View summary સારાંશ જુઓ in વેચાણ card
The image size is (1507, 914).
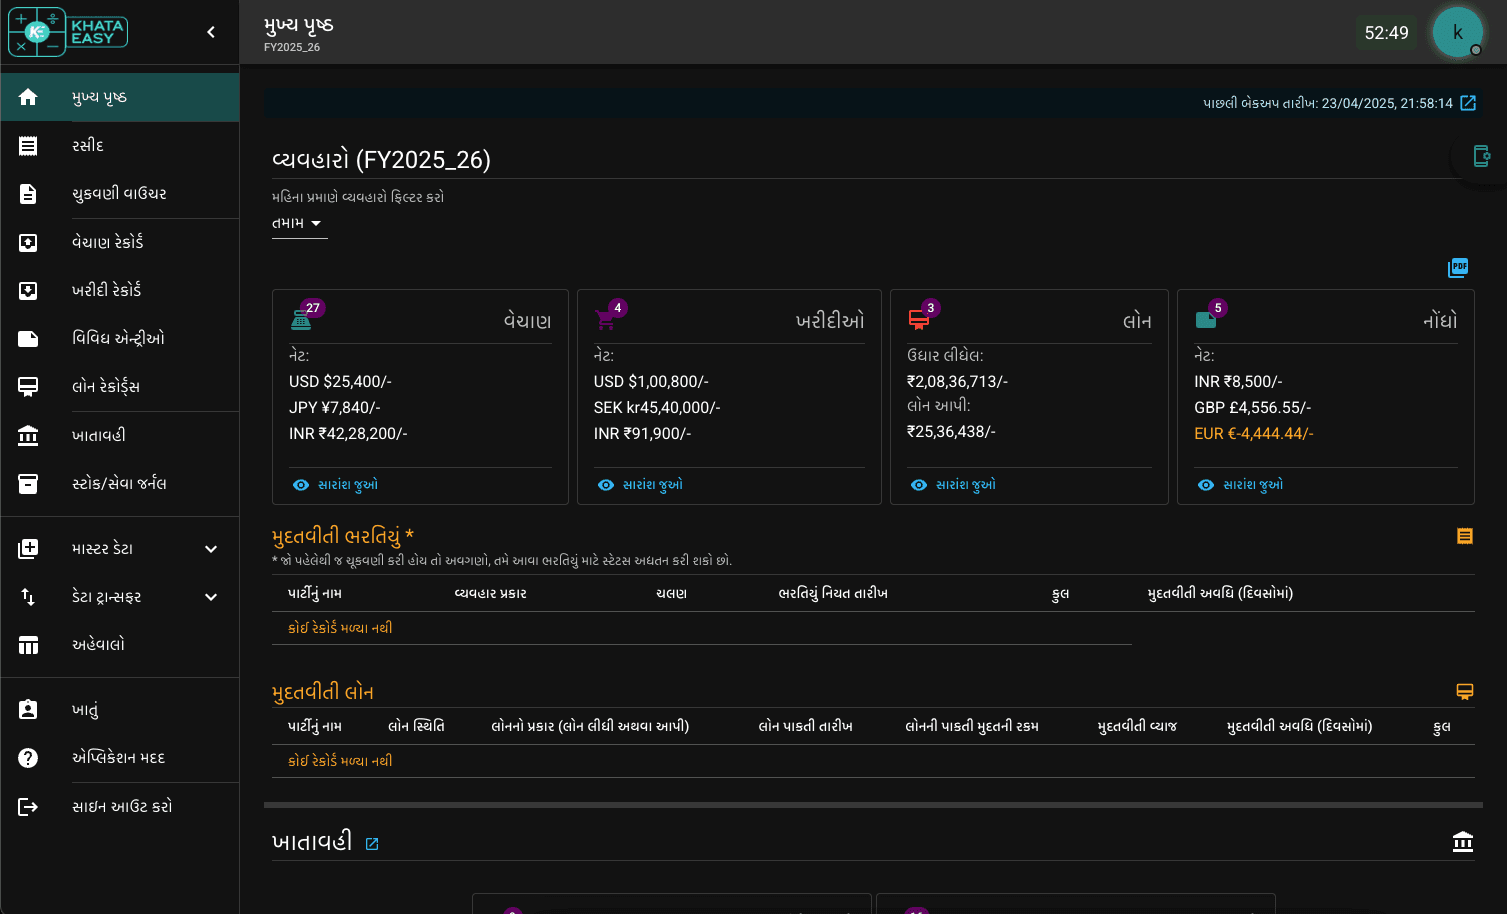[x=336, y=485]
